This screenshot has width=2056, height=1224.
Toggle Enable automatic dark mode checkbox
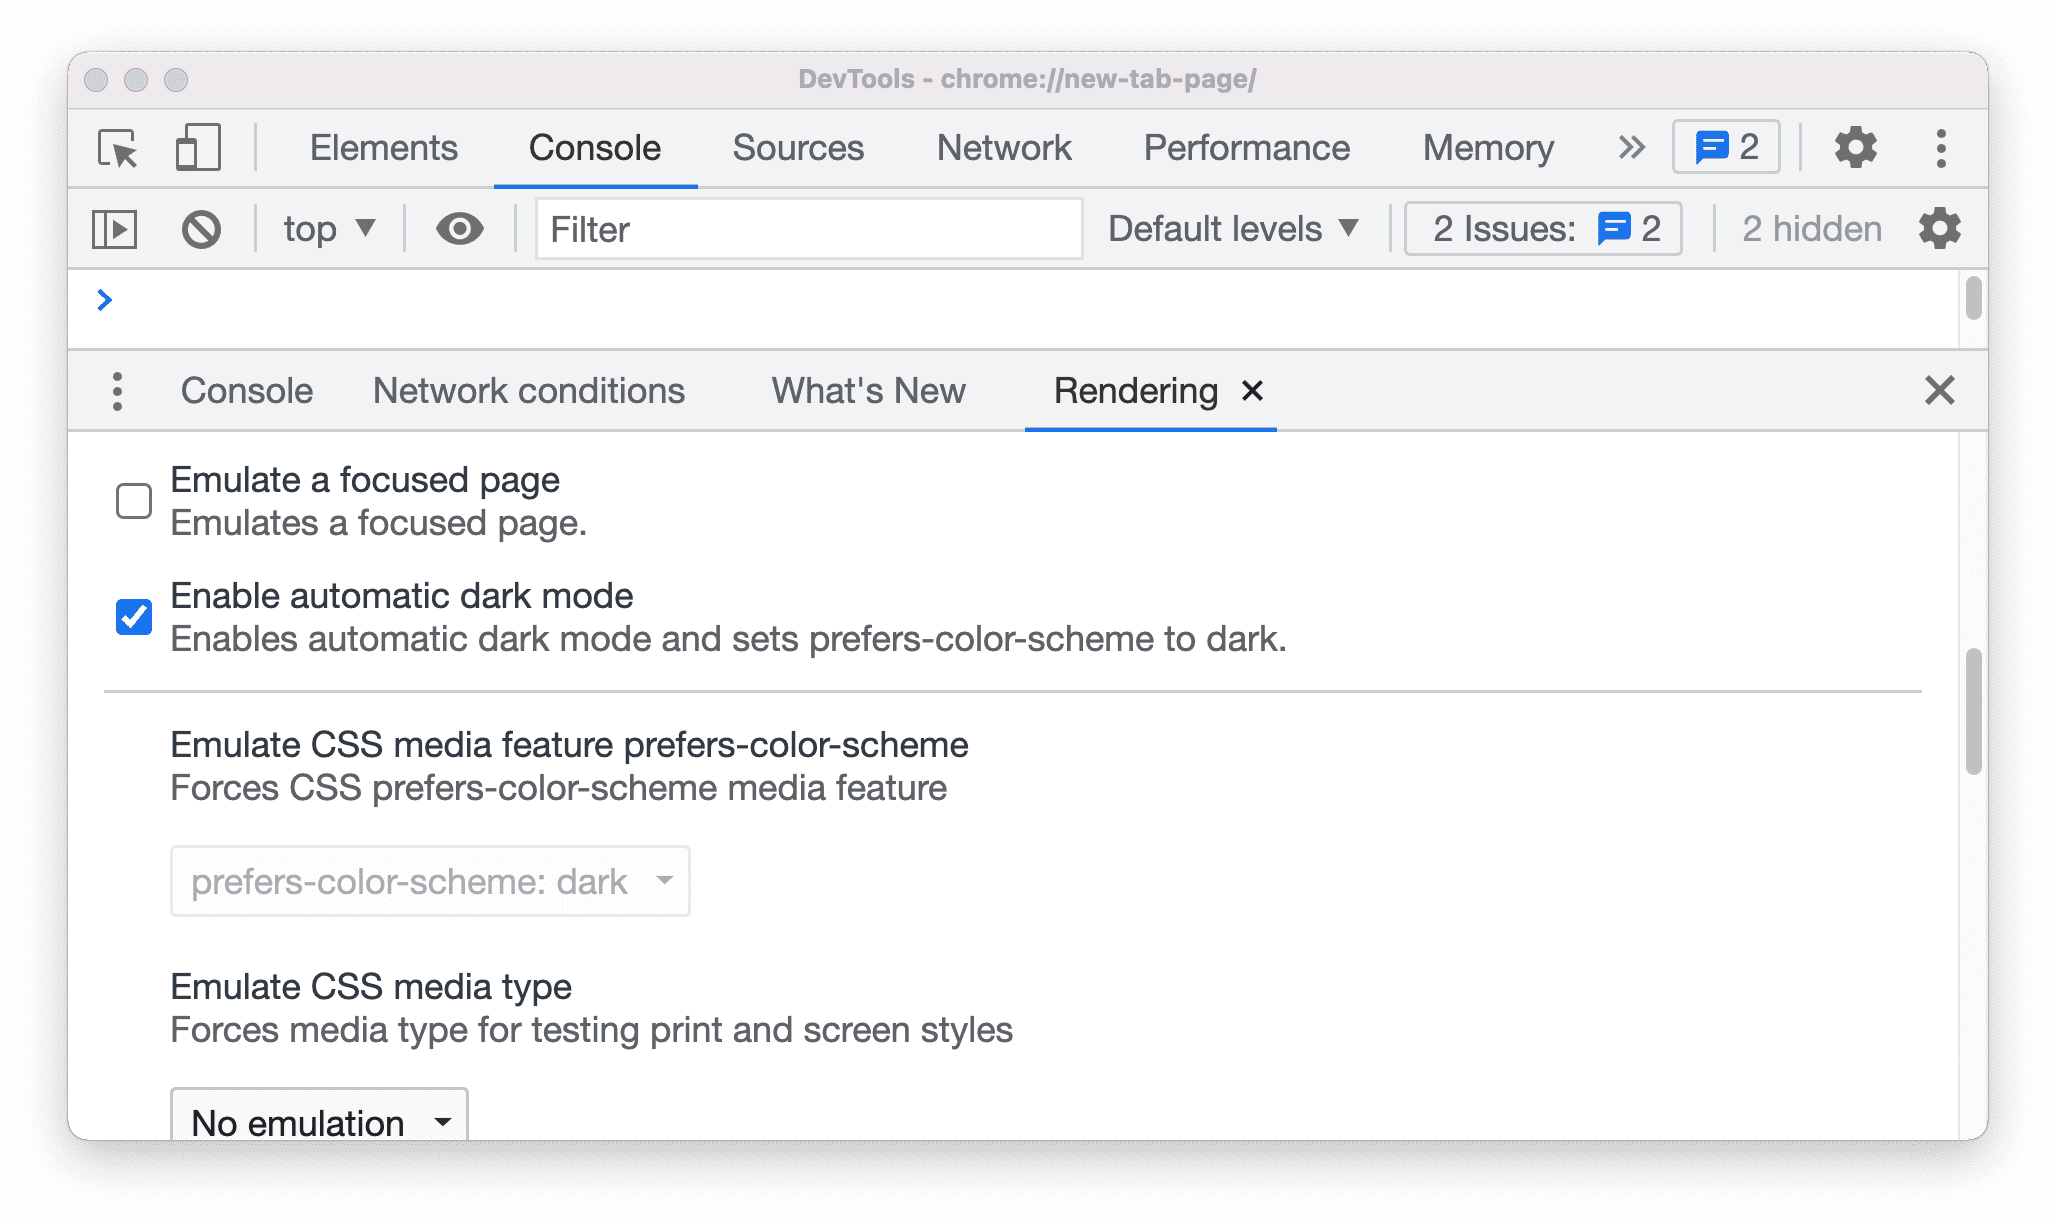(x=131, y=613)
